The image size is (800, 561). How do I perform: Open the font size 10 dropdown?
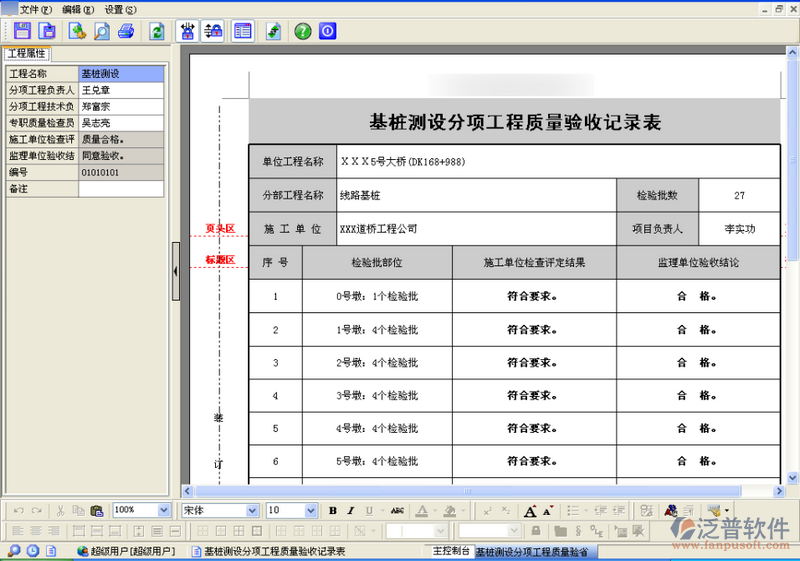(x=310, y=510)
